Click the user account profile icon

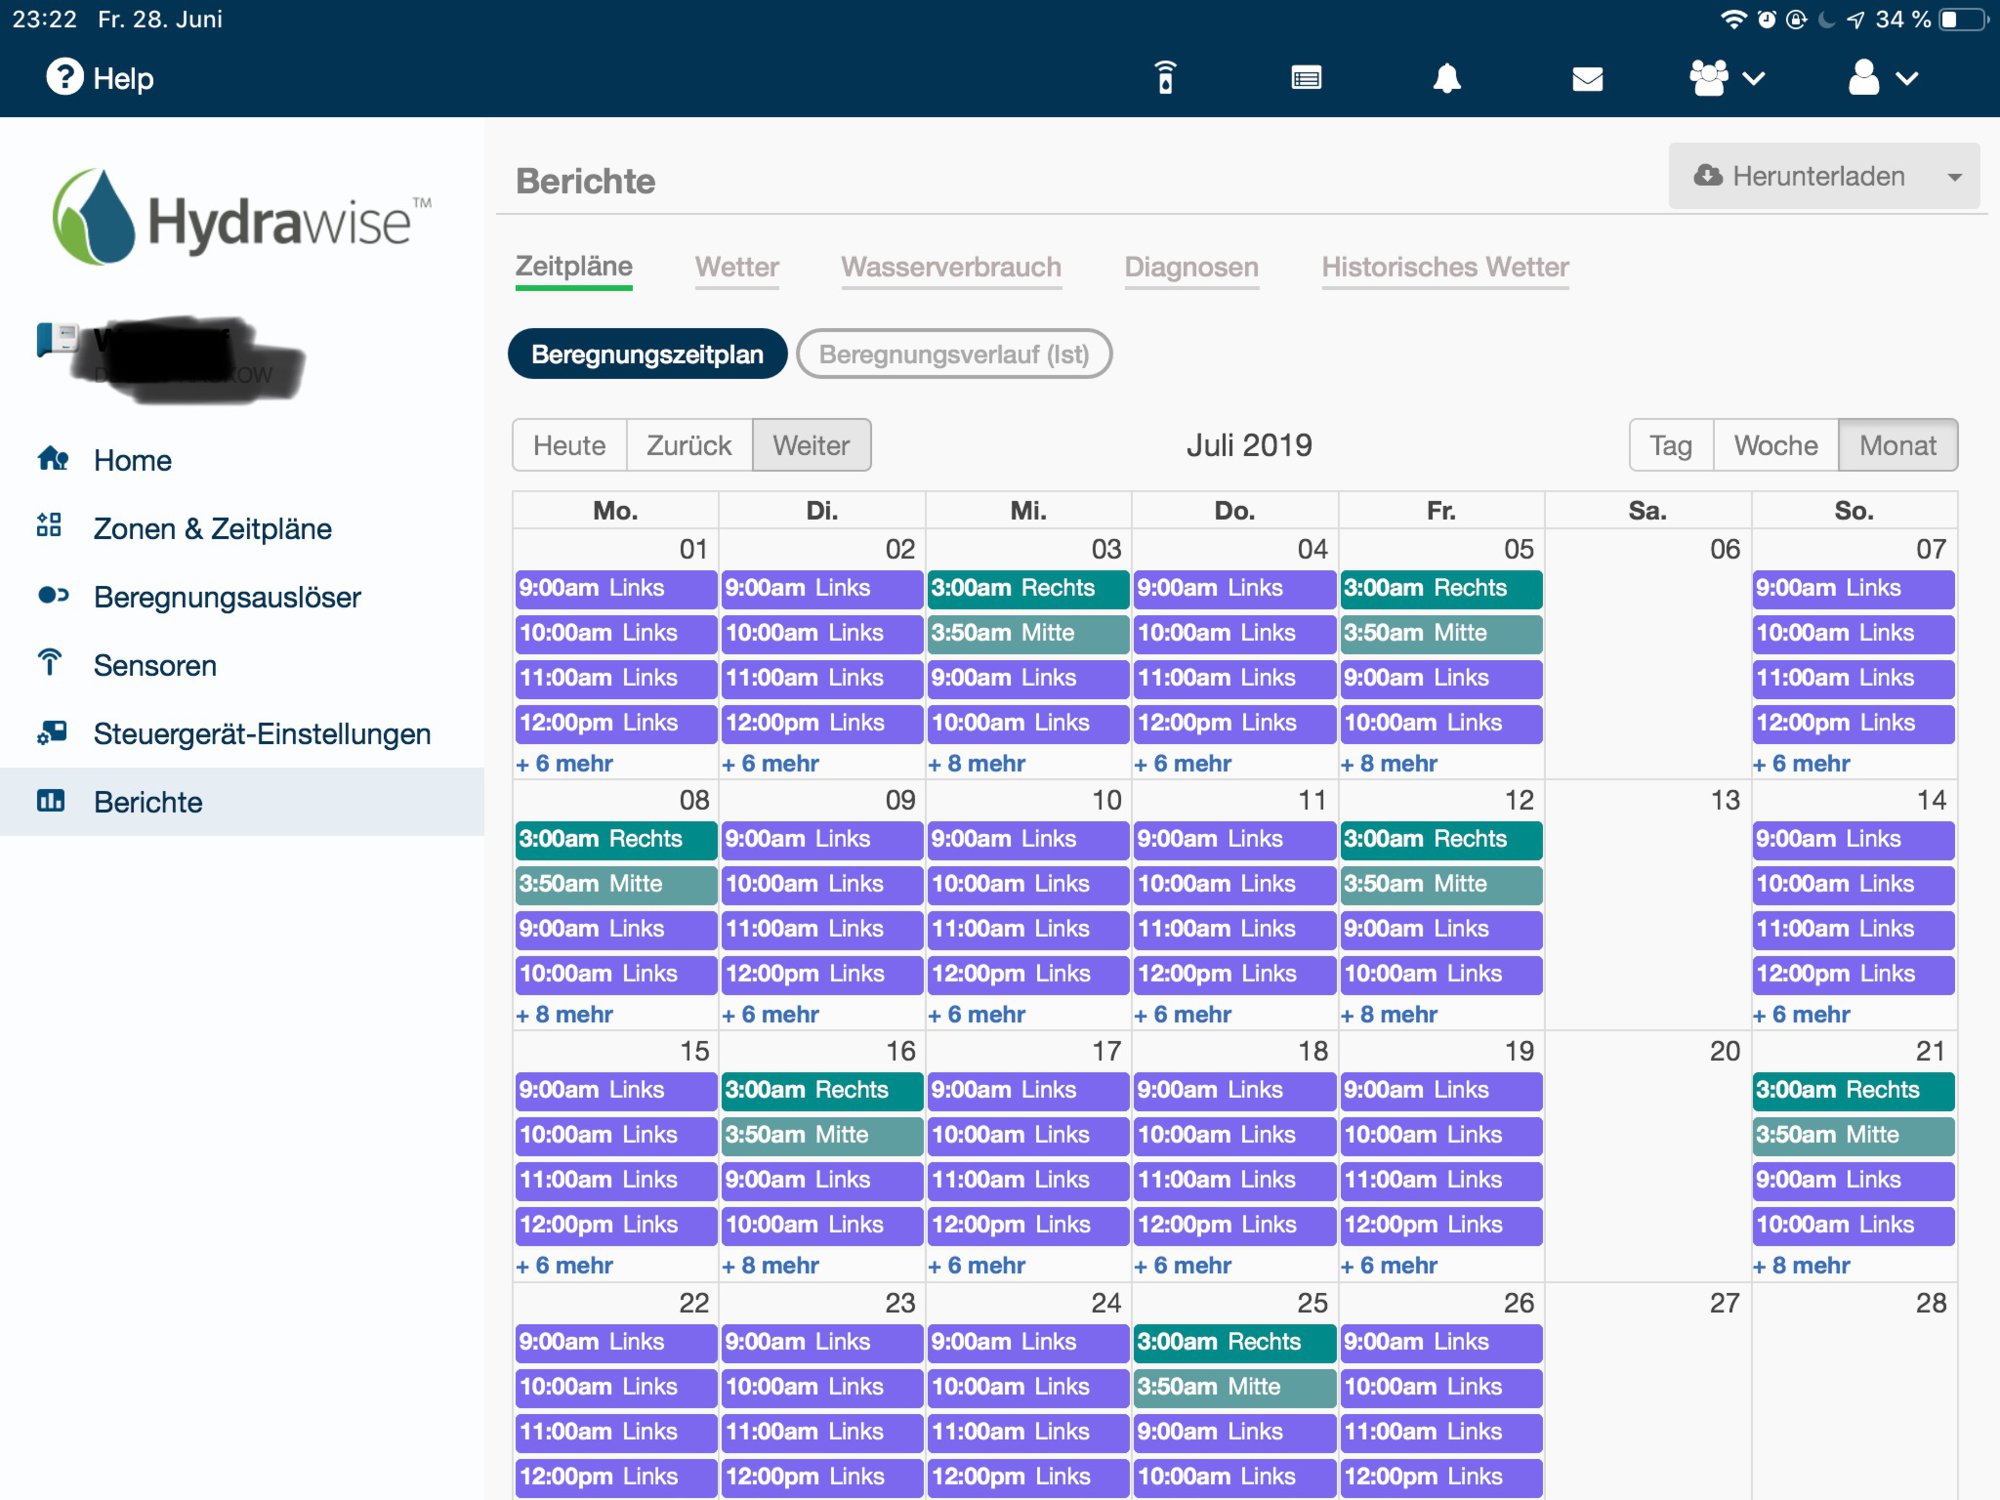pos(1863,77)
